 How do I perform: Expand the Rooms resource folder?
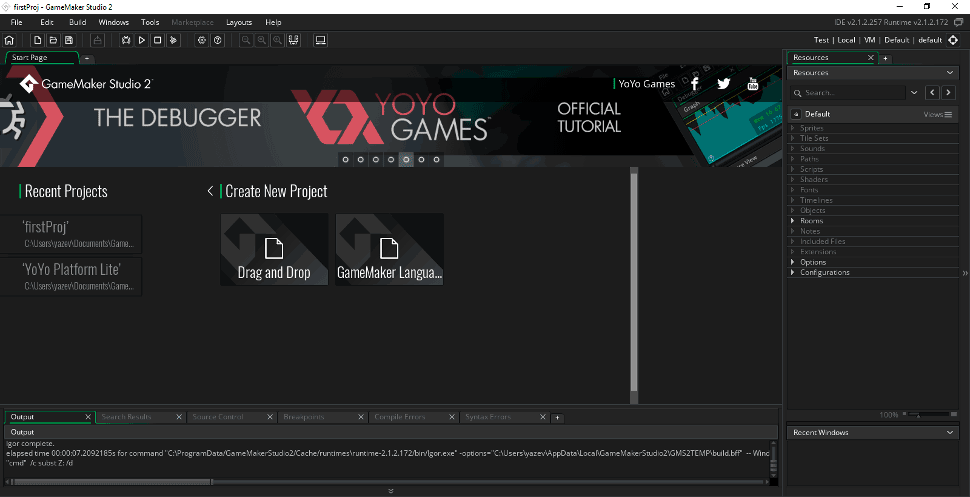(x=793, y=221)
